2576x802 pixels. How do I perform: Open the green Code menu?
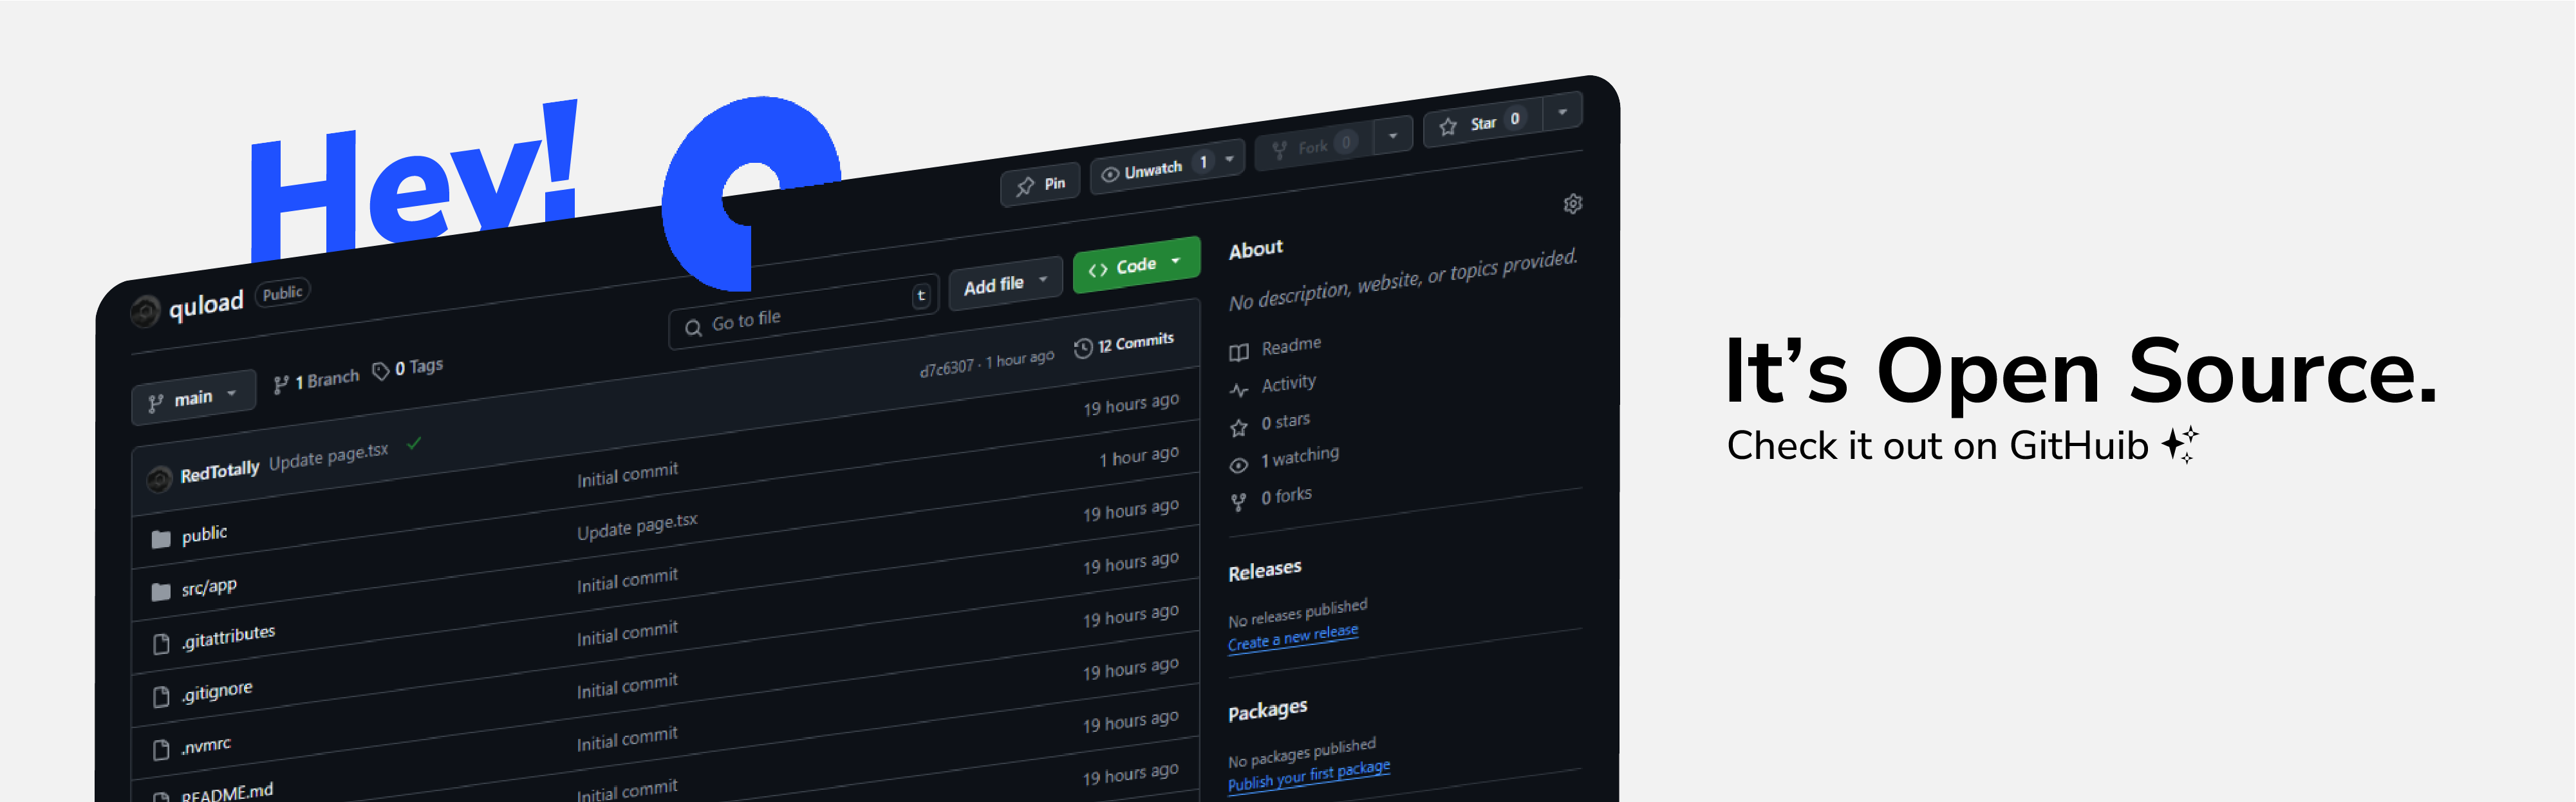click(1135, 266)
